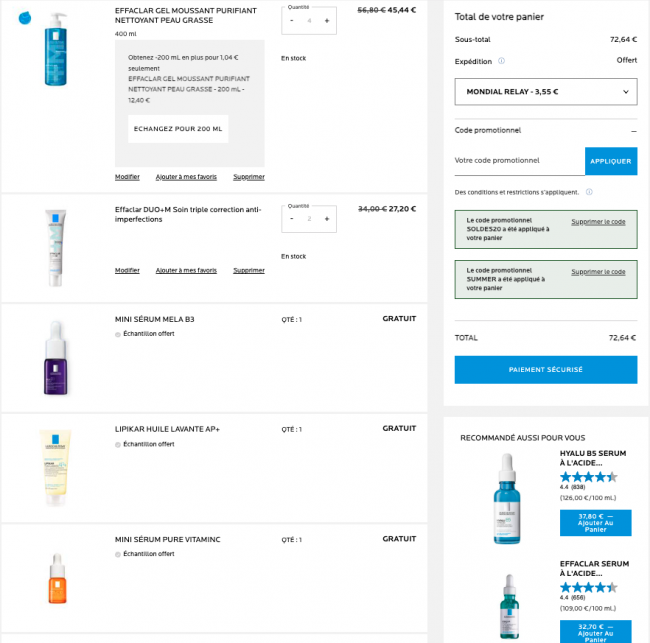Image resolution: width=650 pixels, height=643 pixels.
Task: Click Echangez pour 200 ML button
Action: click(x=178, y=129)
